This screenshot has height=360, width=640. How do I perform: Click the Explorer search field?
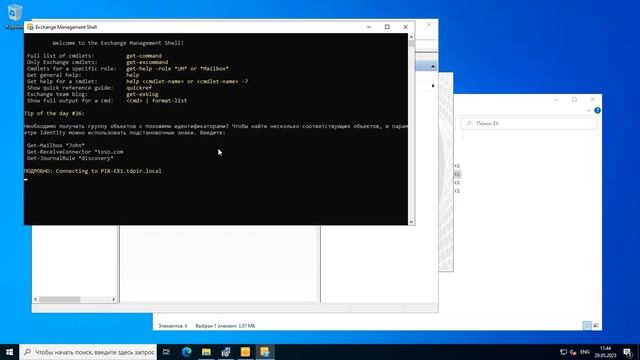(529, 123)
